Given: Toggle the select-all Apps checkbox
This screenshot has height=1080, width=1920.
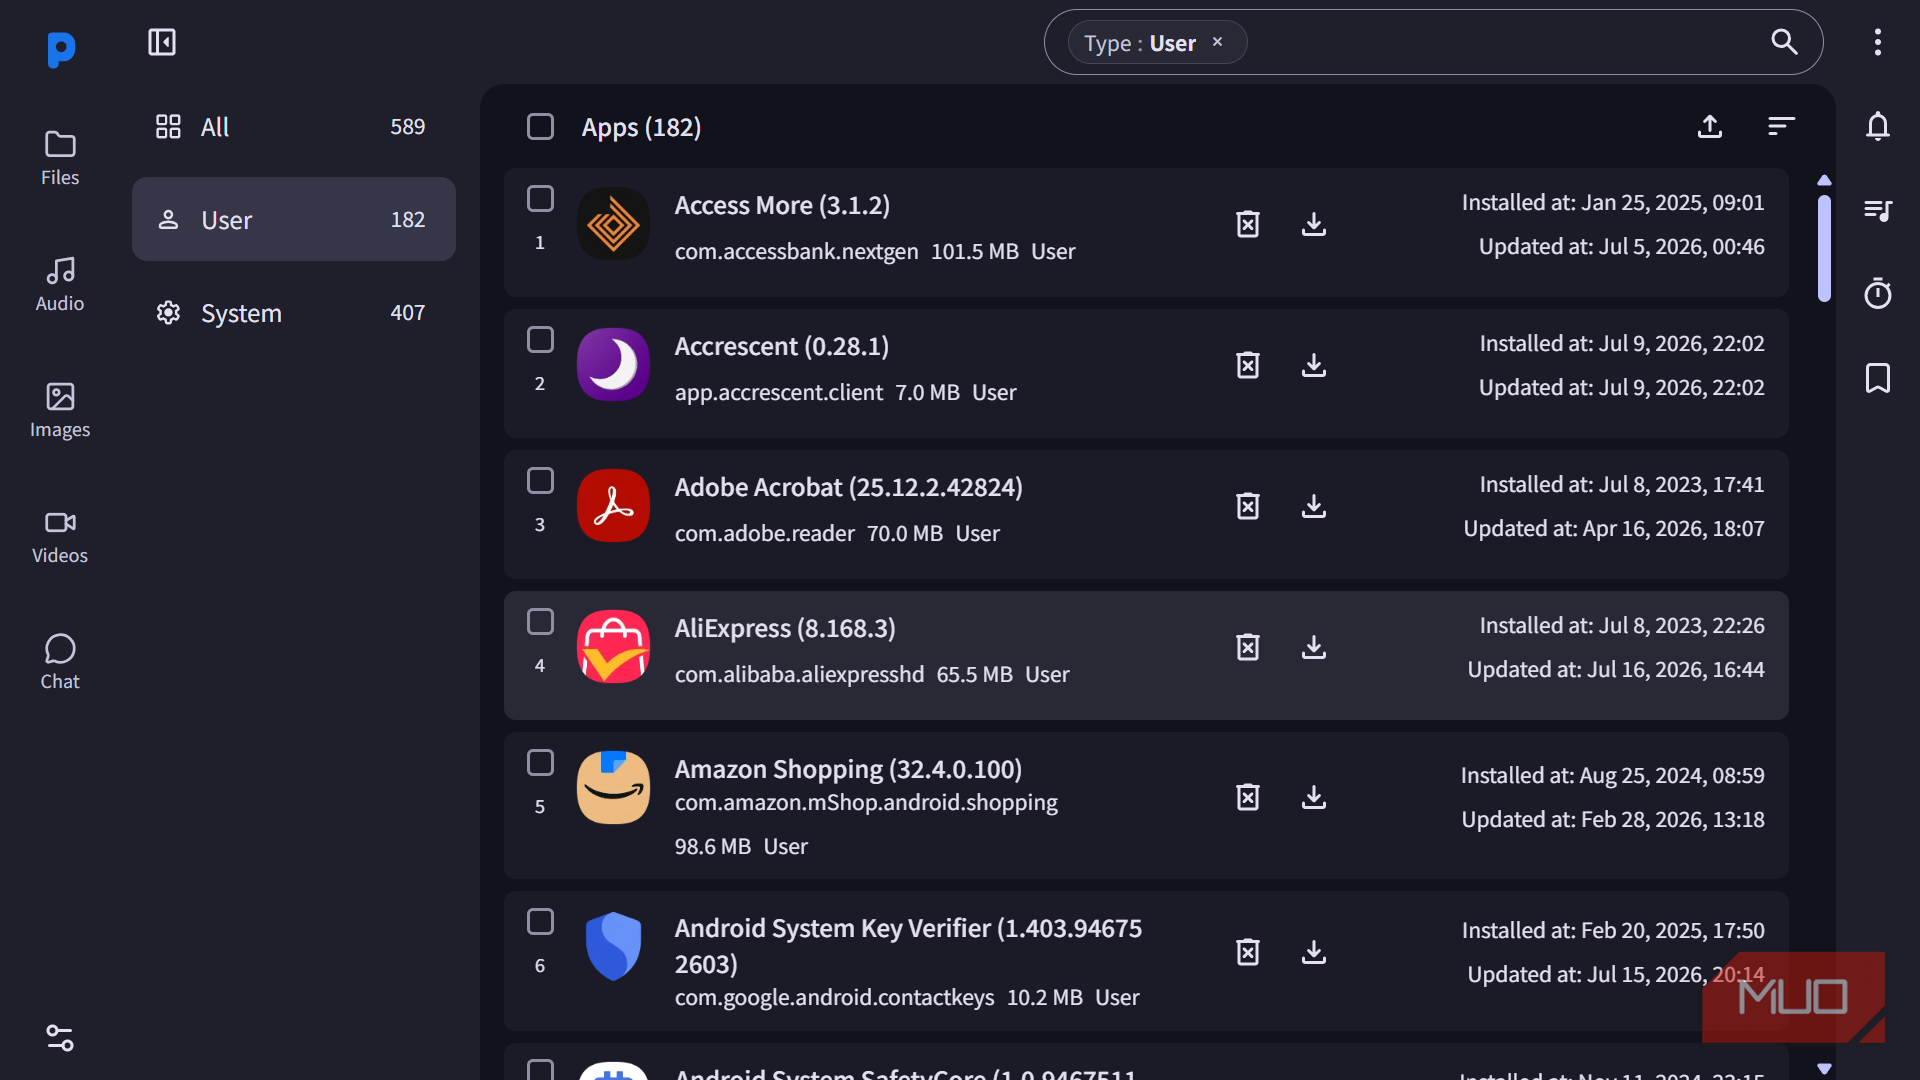Looking at the screenshot, I should coord(540,127).
